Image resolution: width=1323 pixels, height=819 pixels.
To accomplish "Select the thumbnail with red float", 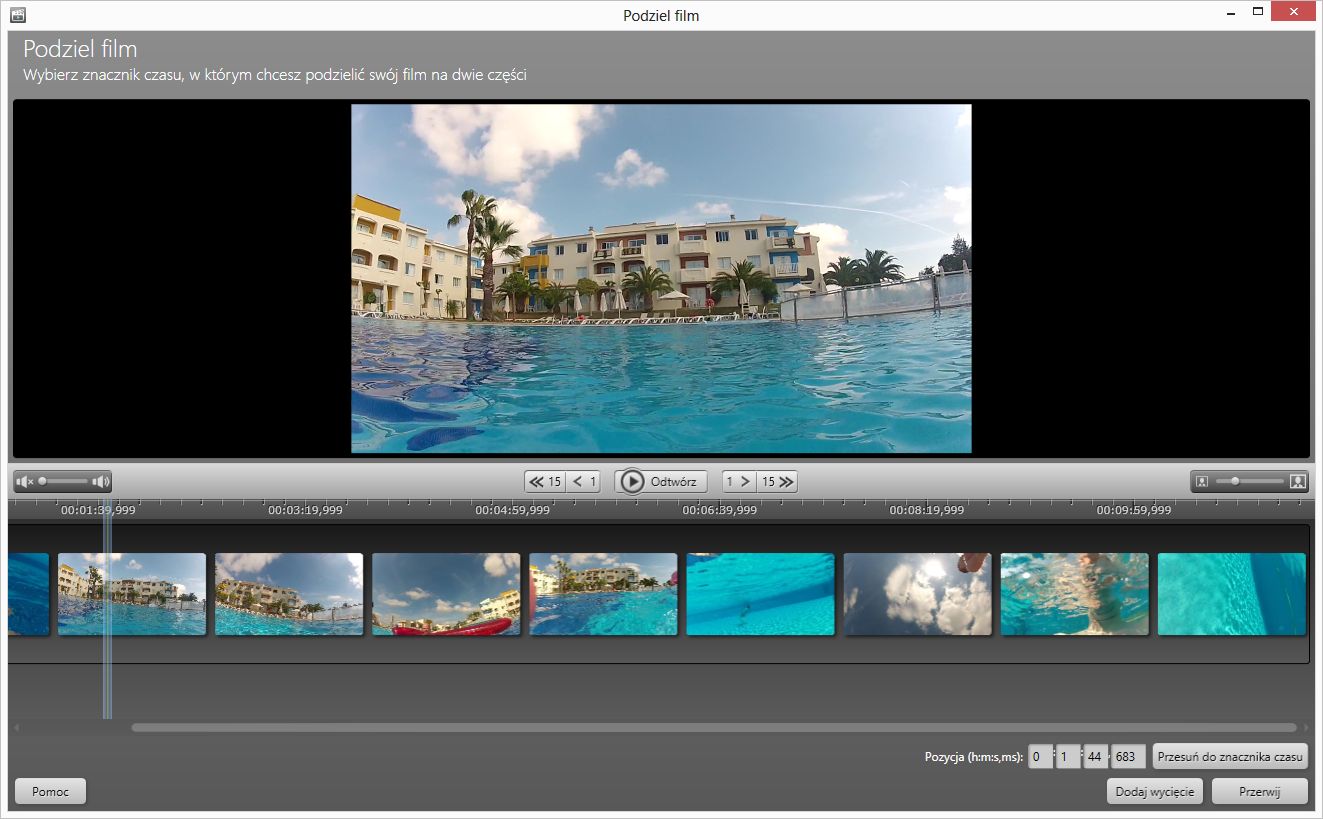I will click(x=446, y=594).
